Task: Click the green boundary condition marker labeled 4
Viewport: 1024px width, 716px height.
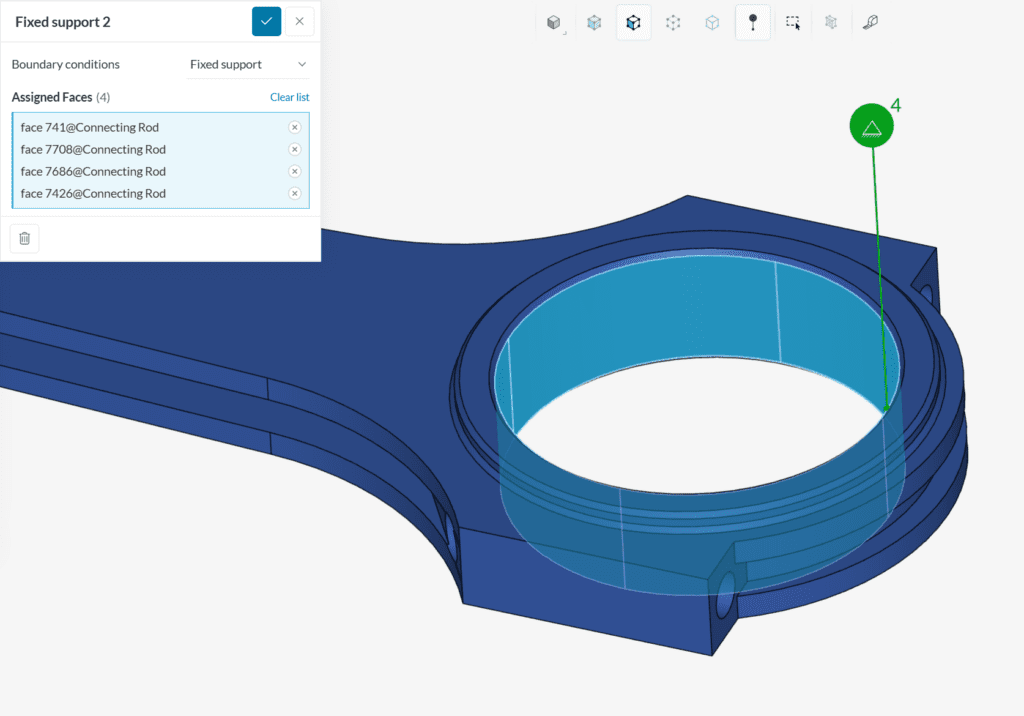Action: tap(871, 125)
